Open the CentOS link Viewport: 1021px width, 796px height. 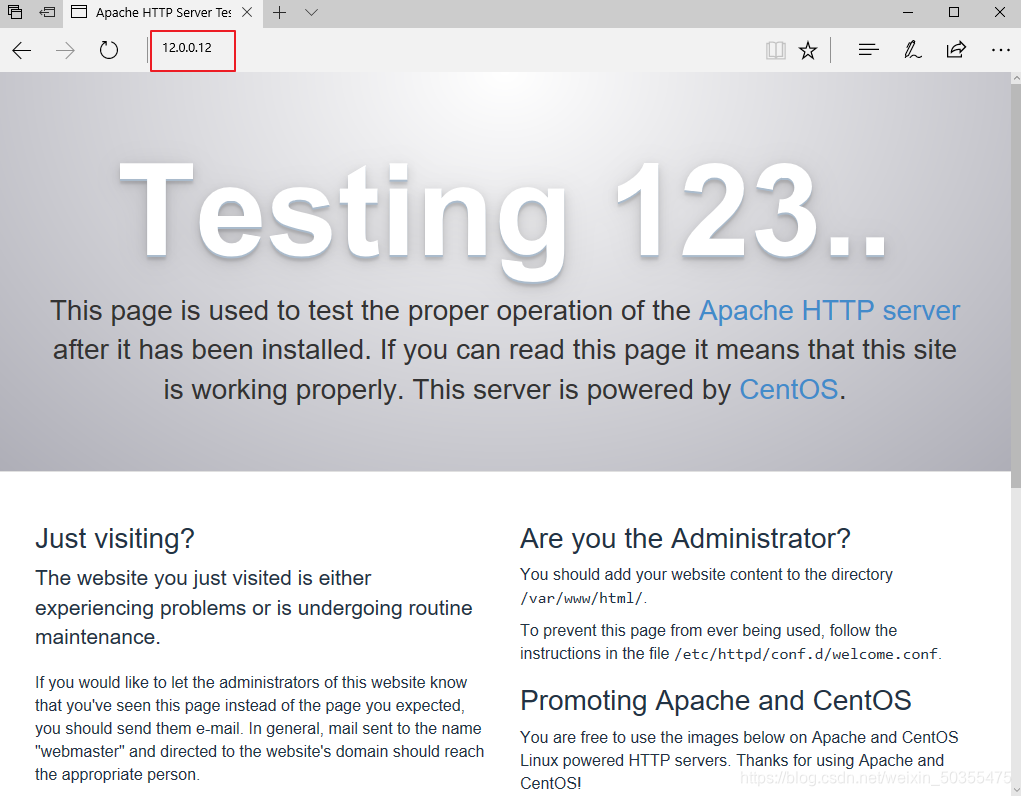789,390
